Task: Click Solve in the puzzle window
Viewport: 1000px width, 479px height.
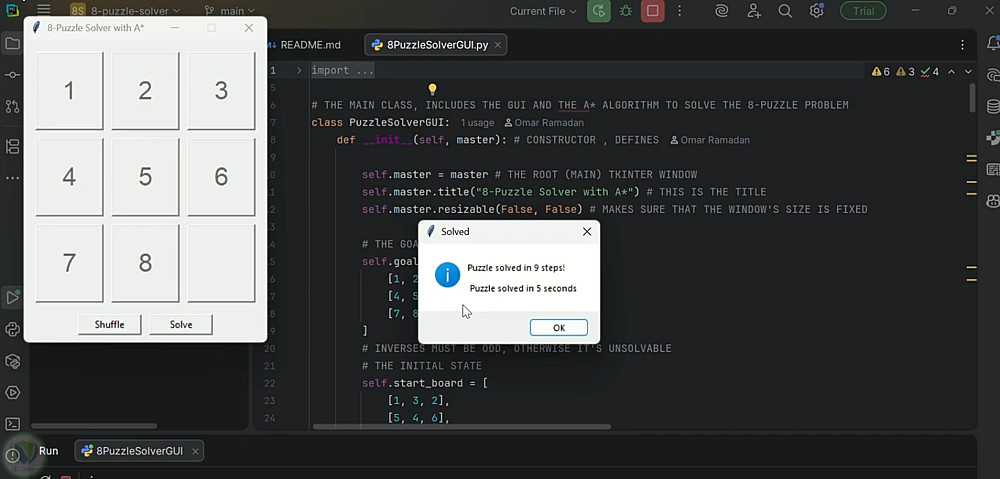Action: (x=181, y=325)
